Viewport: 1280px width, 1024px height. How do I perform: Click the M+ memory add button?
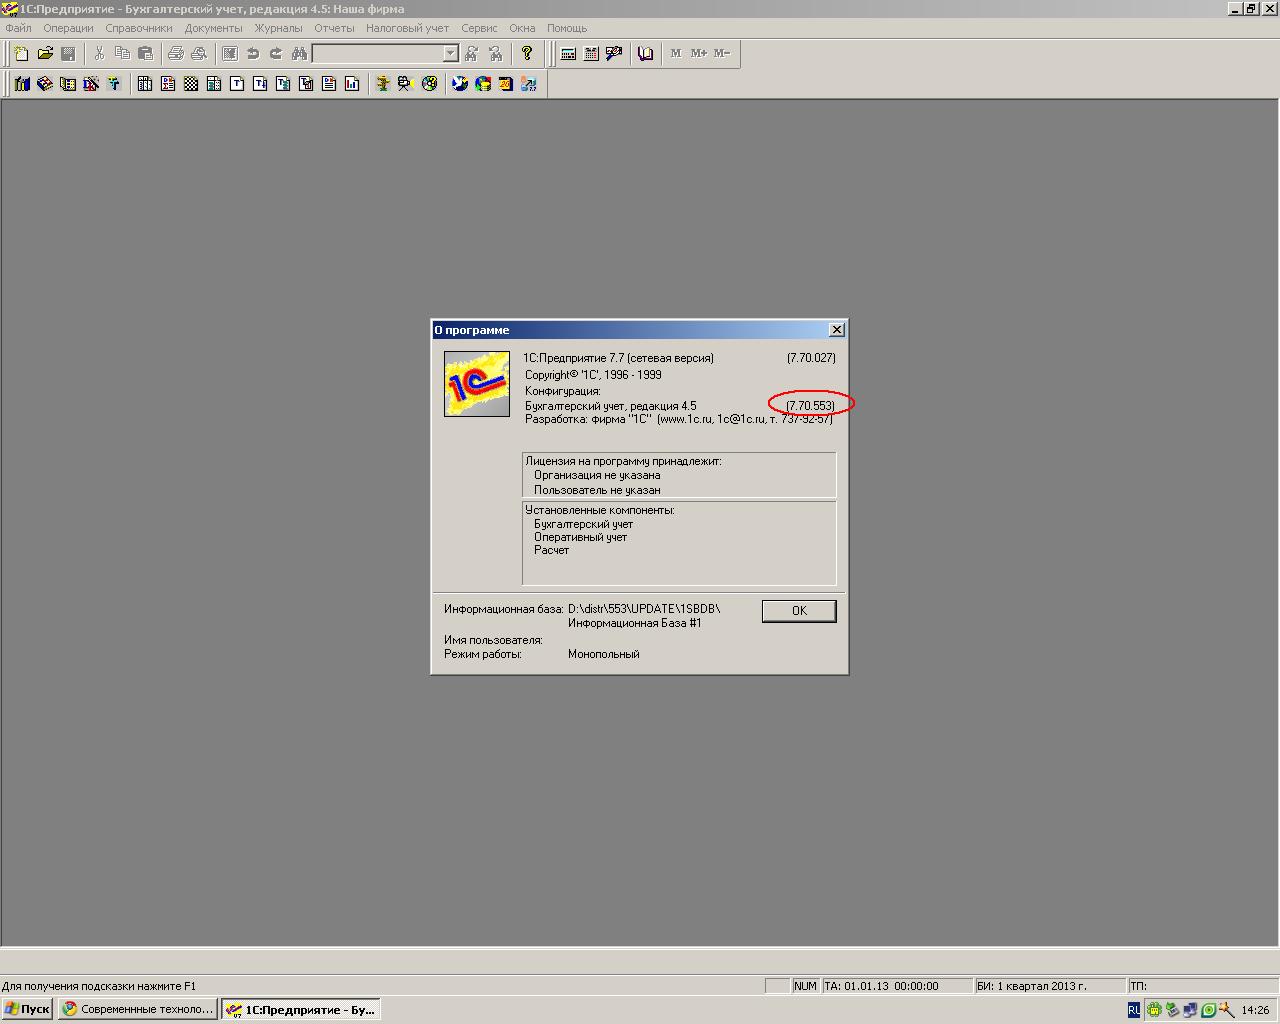pyautogui.click(x=699, y=54)
